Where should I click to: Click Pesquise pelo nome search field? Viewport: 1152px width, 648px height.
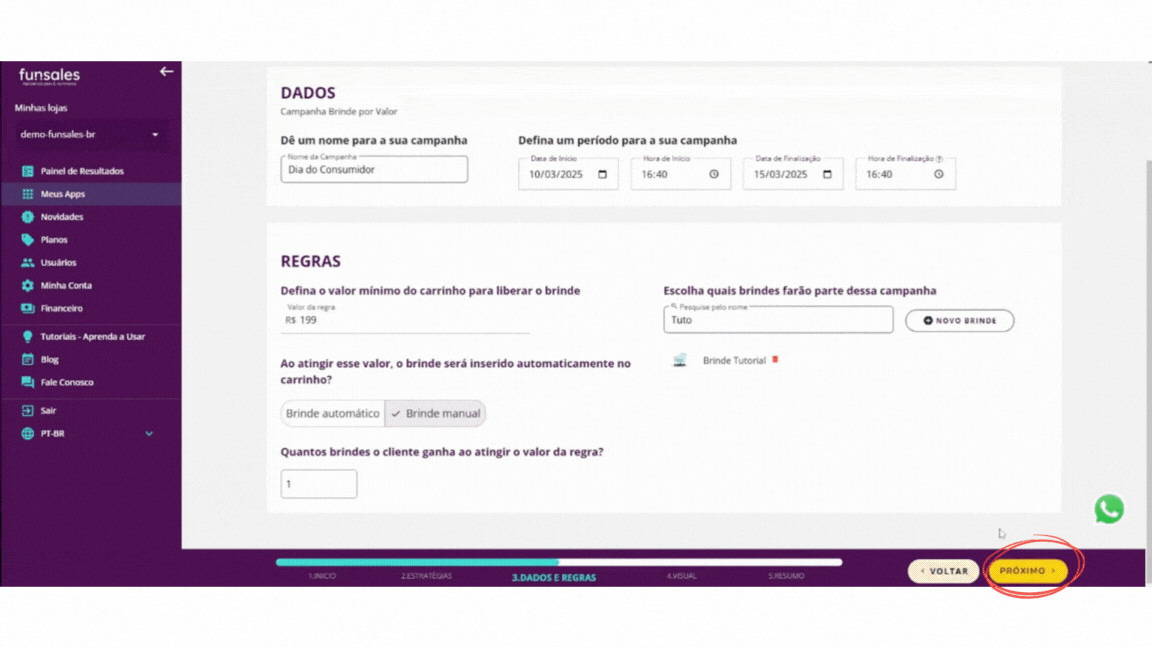tap(778, 320)
